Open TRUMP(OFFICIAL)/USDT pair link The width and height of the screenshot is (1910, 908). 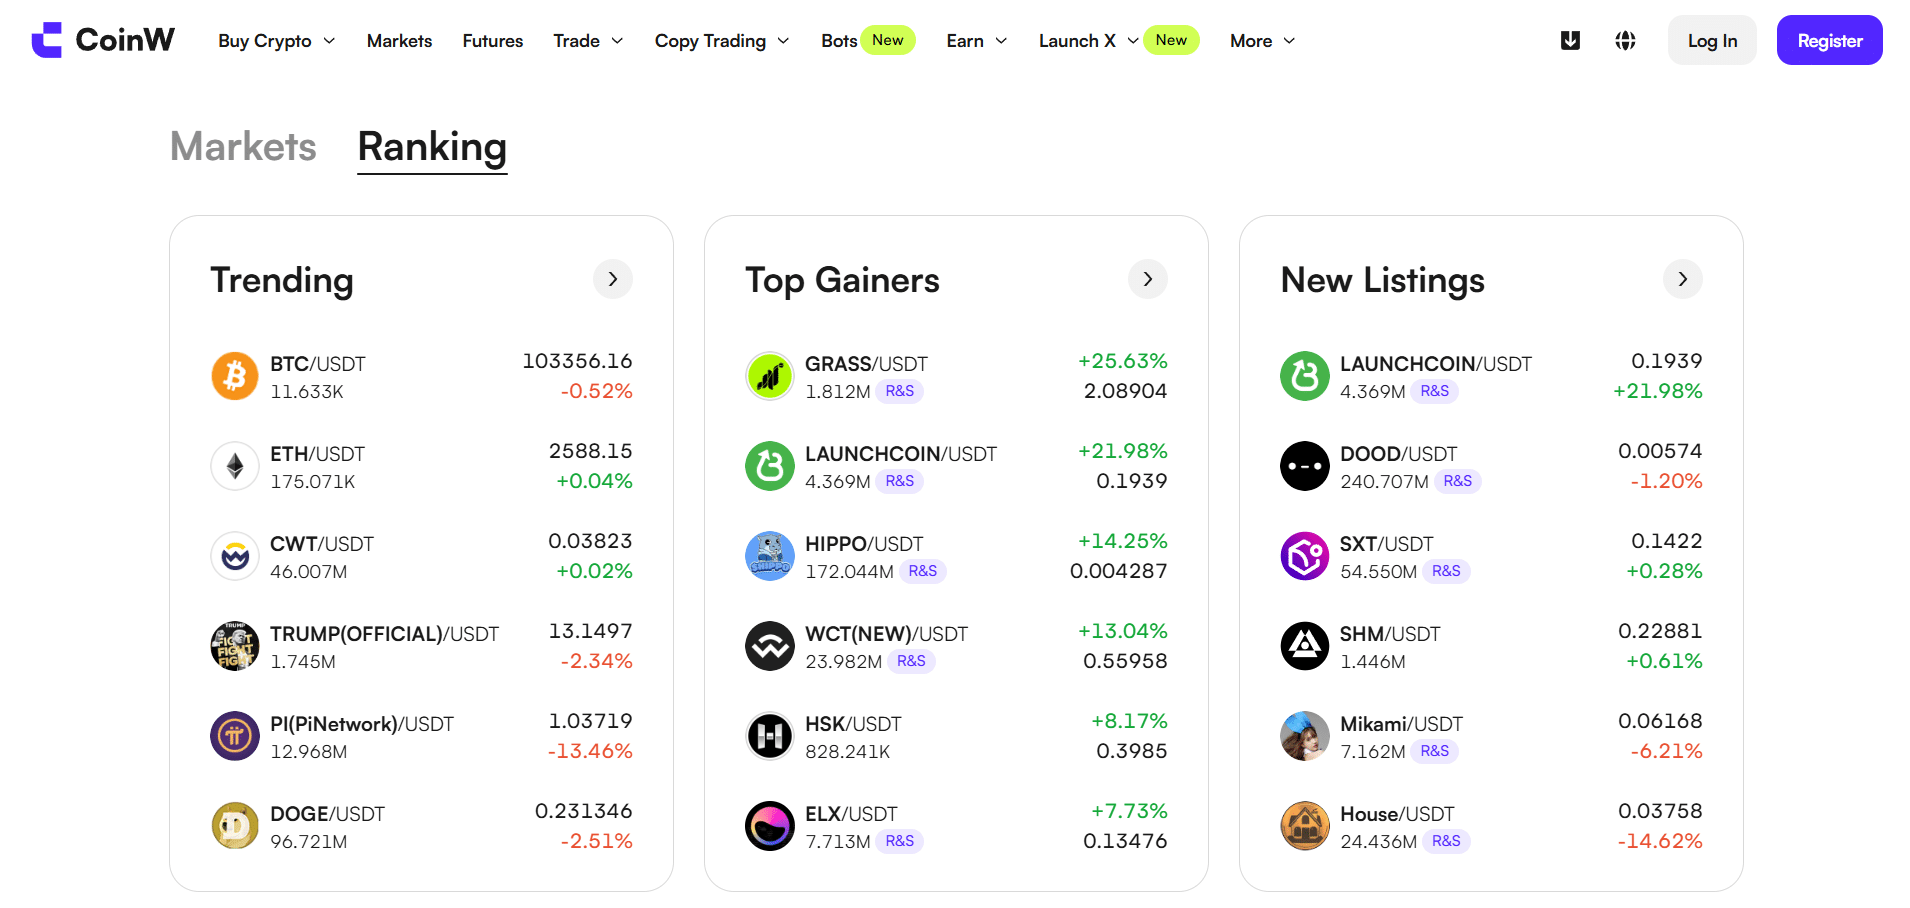point(384,634)
